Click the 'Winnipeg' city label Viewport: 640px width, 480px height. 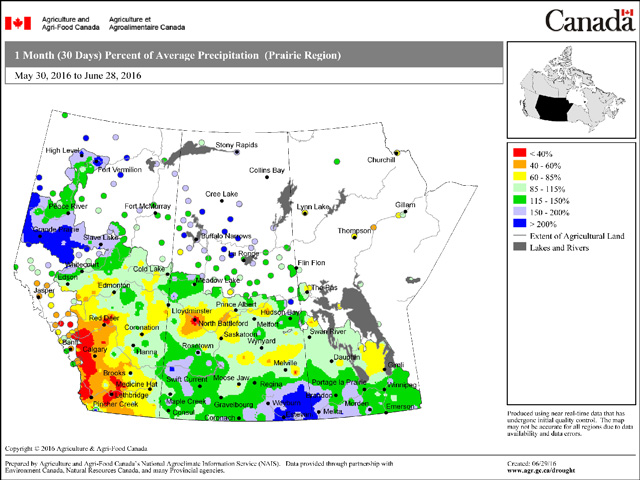click(402, 385)
